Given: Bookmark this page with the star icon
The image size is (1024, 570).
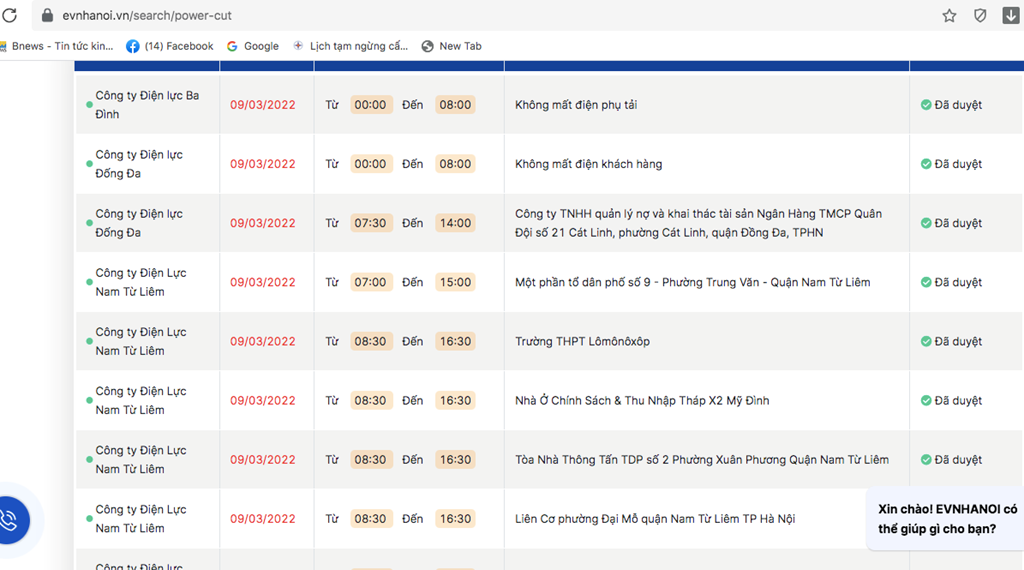Looking at the screenshot, I should (949, 16).
